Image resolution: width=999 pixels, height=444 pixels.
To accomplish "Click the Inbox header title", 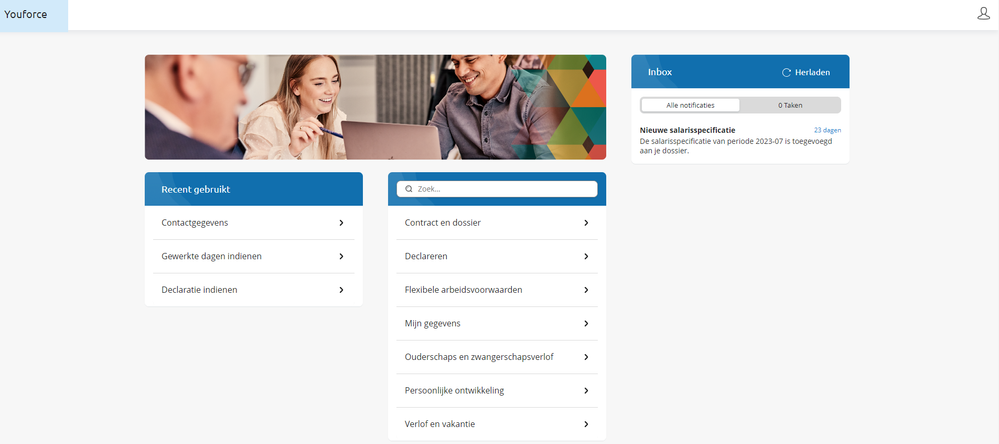I will 660,72.
